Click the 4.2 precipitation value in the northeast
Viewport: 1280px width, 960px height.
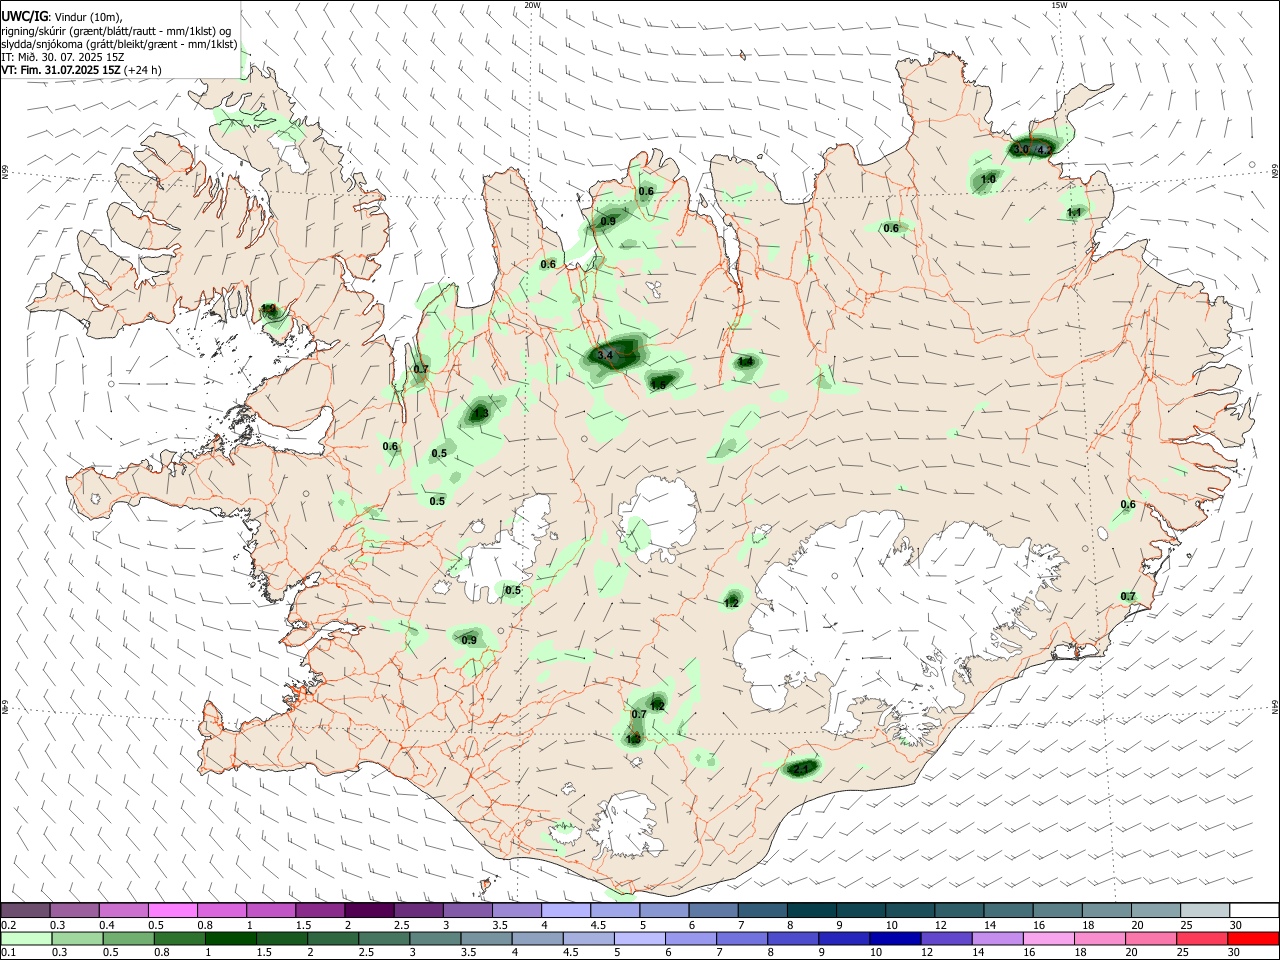coord(1045,149)
